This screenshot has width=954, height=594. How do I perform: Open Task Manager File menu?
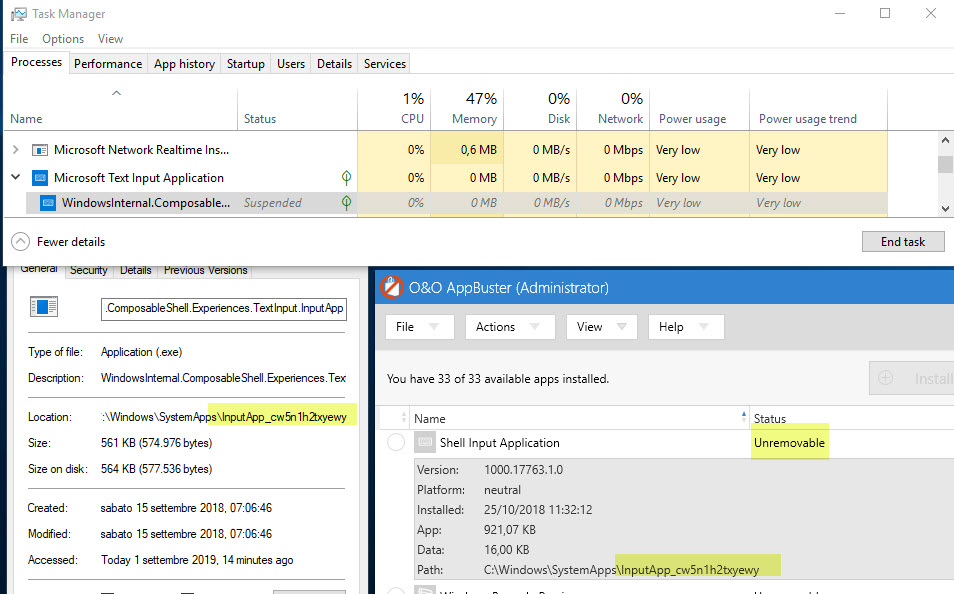(x=19, y=38)
